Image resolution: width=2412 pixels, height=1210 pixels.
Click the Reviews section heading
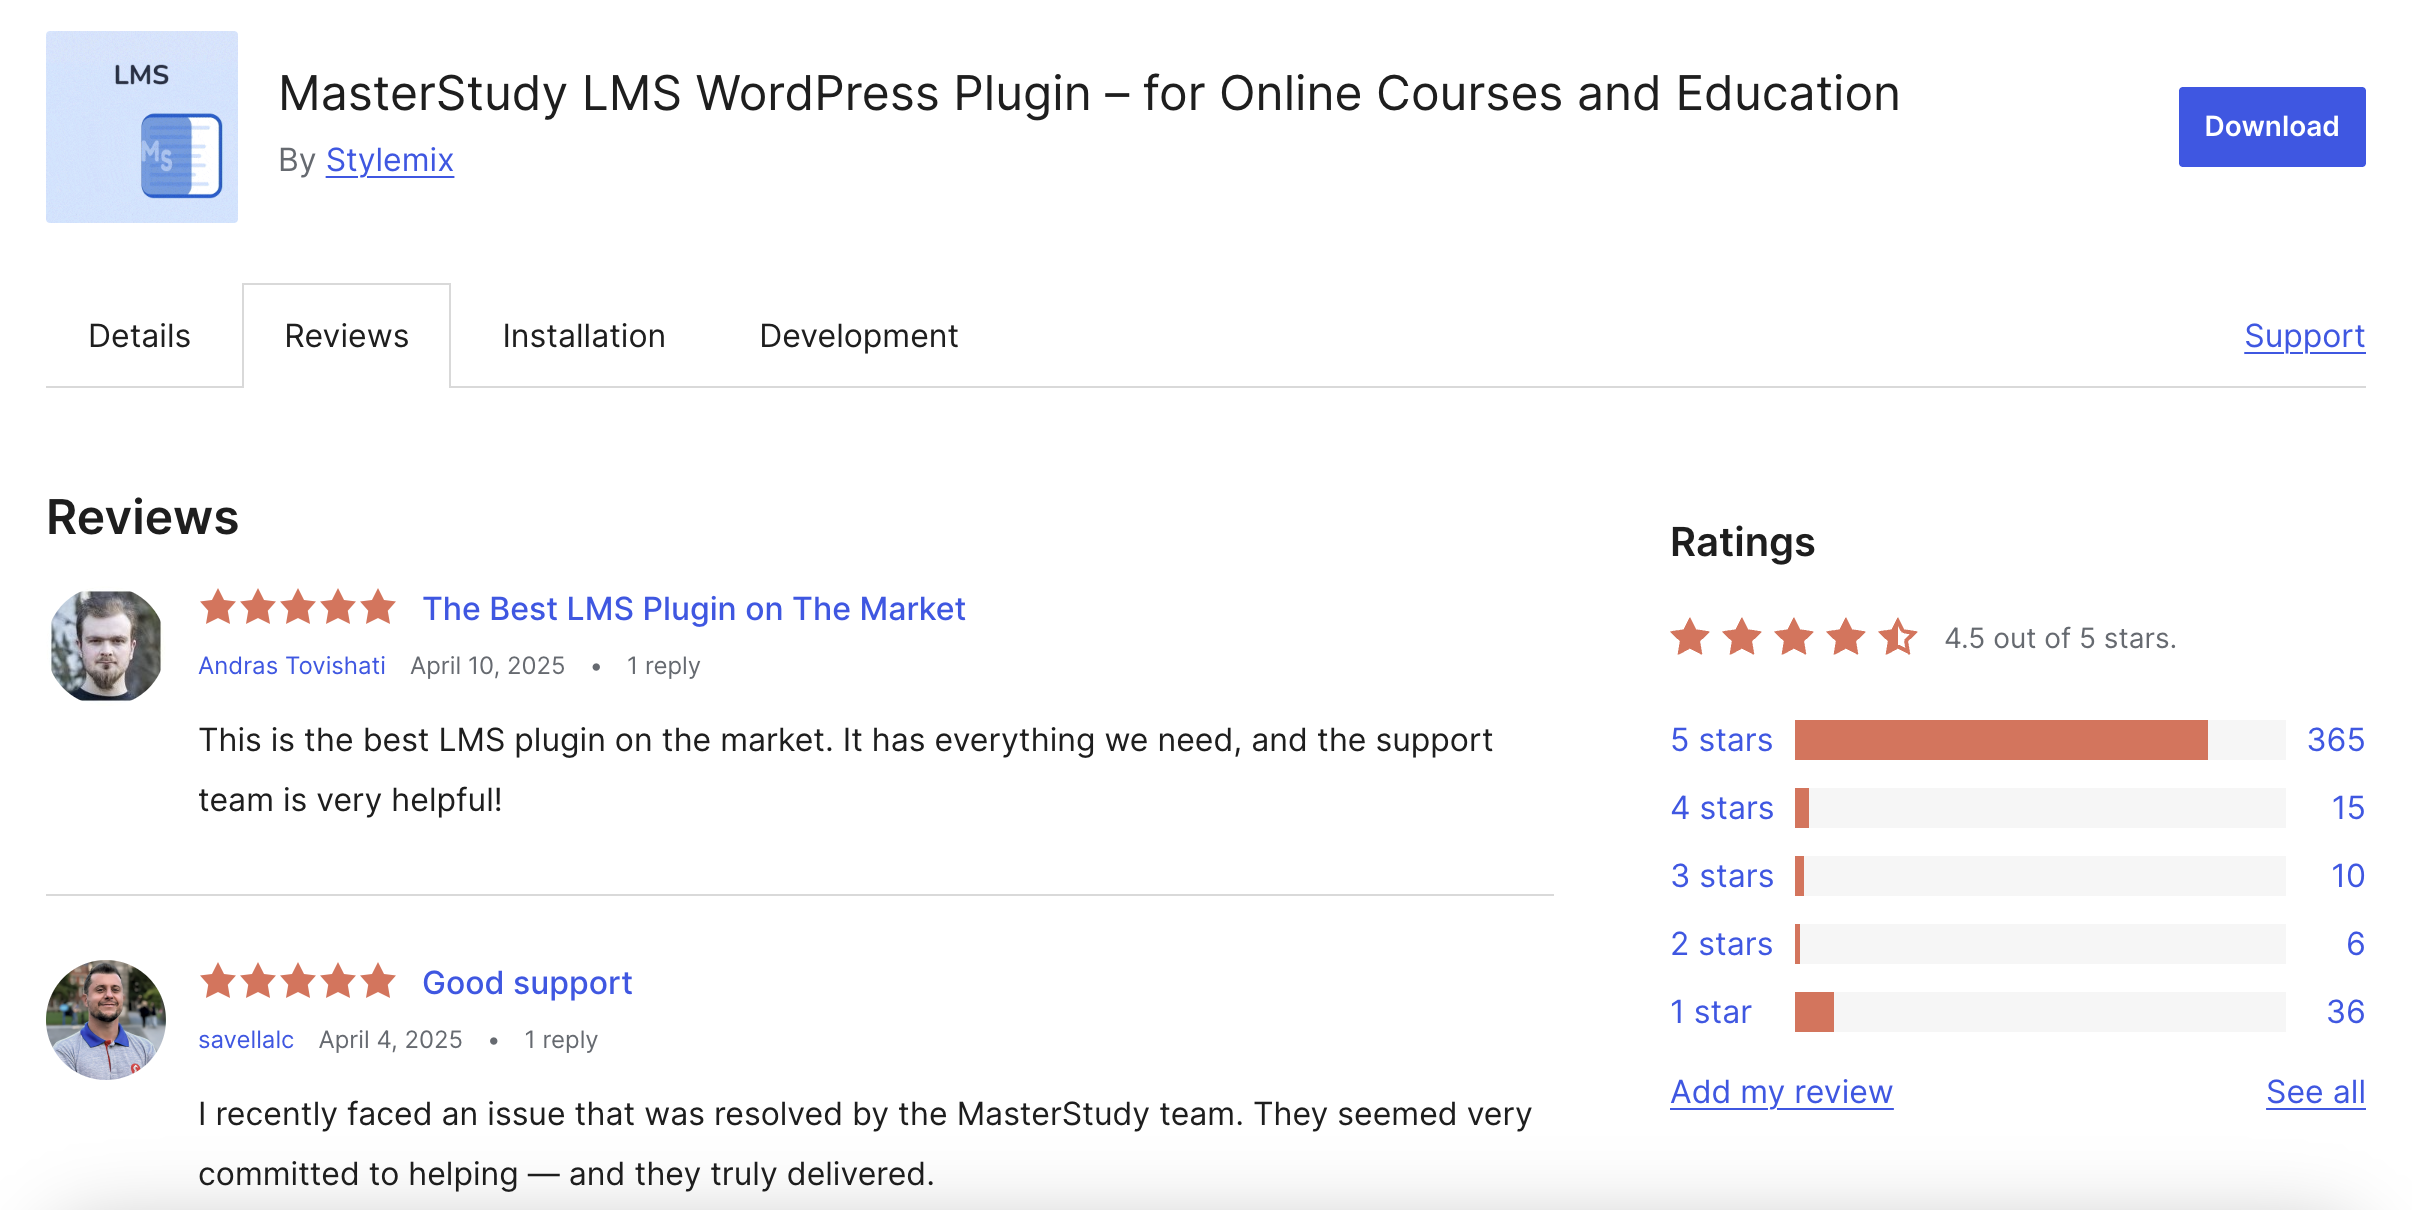tap(143, 518)
